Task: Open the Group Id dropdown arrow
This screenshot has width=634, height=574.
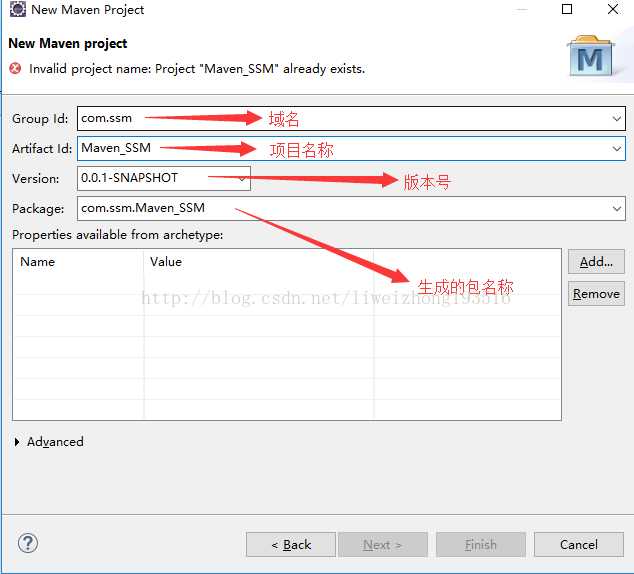Action: pos(616,119)
